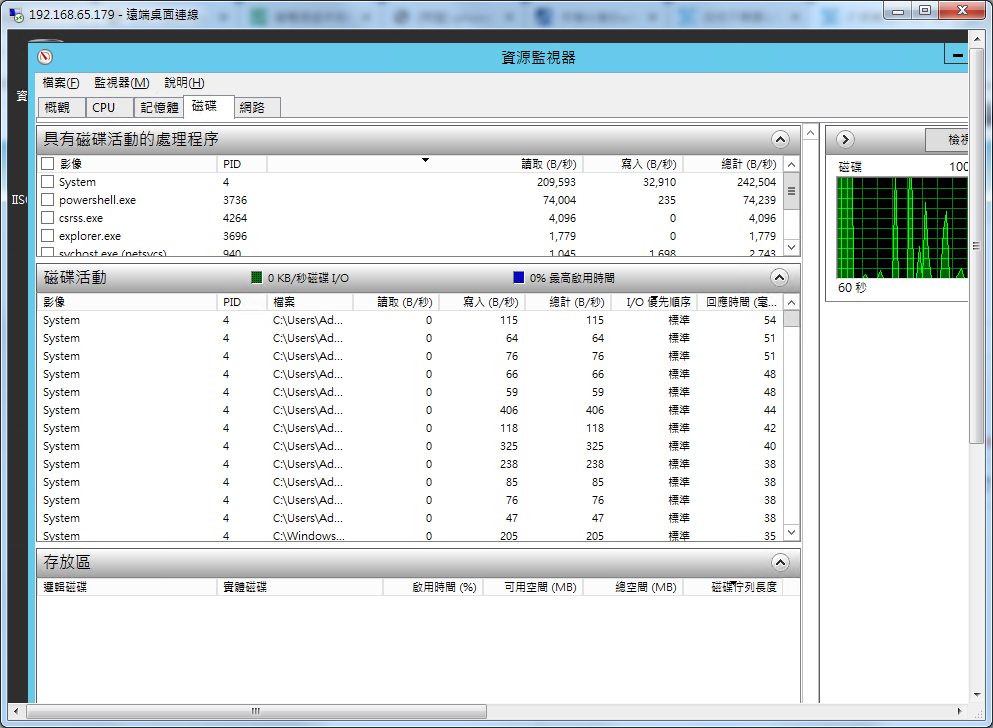Click the Remote Desktop connection icon in title bar
The image size is (993, 728).
coord(16,14)
